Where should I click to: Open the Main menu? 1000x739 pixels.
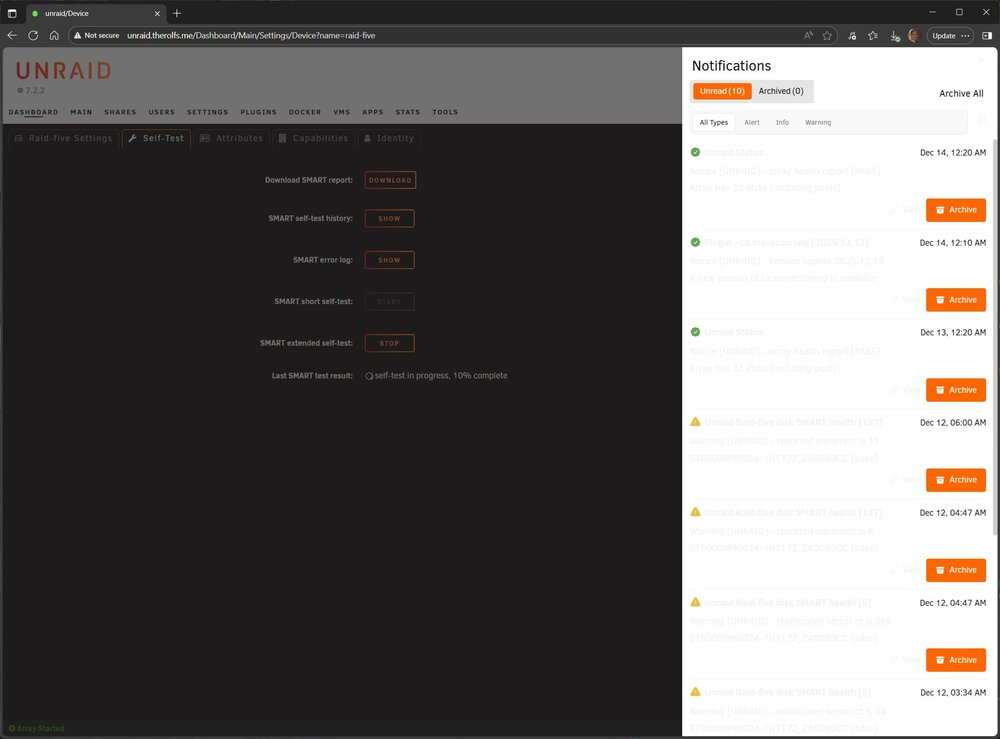point(81,112)
